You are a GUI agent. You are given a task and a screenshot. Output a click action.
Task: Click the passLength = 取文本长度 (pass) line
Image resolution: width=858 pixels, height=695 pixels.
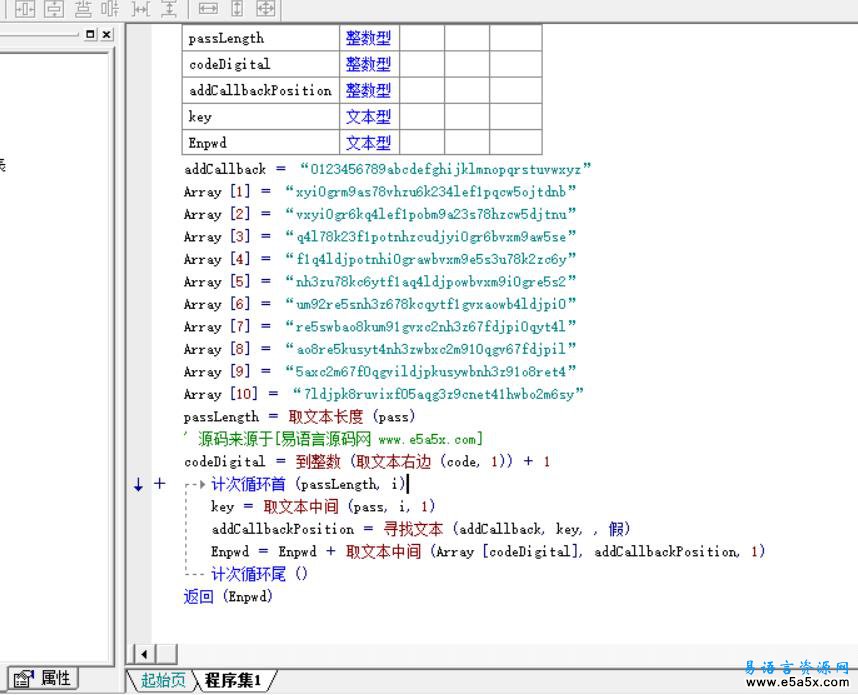click(299, 416)
